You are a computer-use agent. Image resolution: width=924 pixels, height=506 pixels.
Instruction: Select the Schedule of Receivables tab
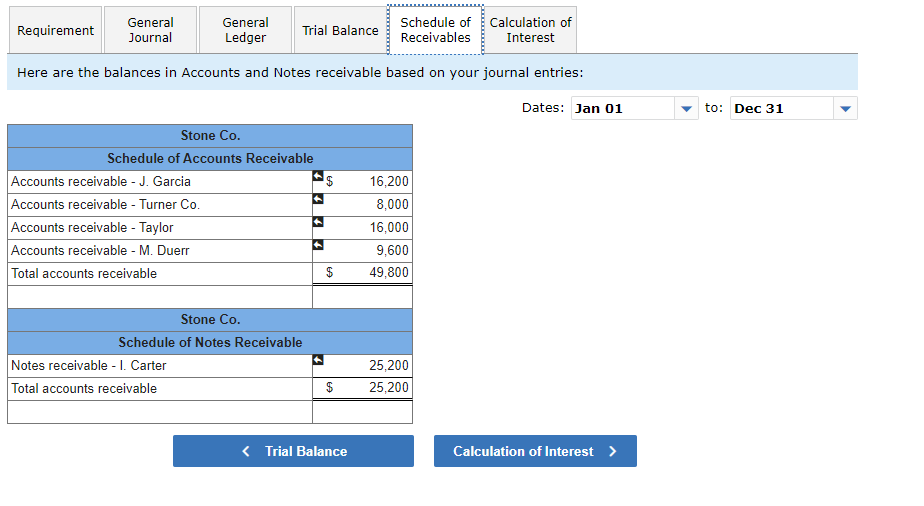(435, 30)
